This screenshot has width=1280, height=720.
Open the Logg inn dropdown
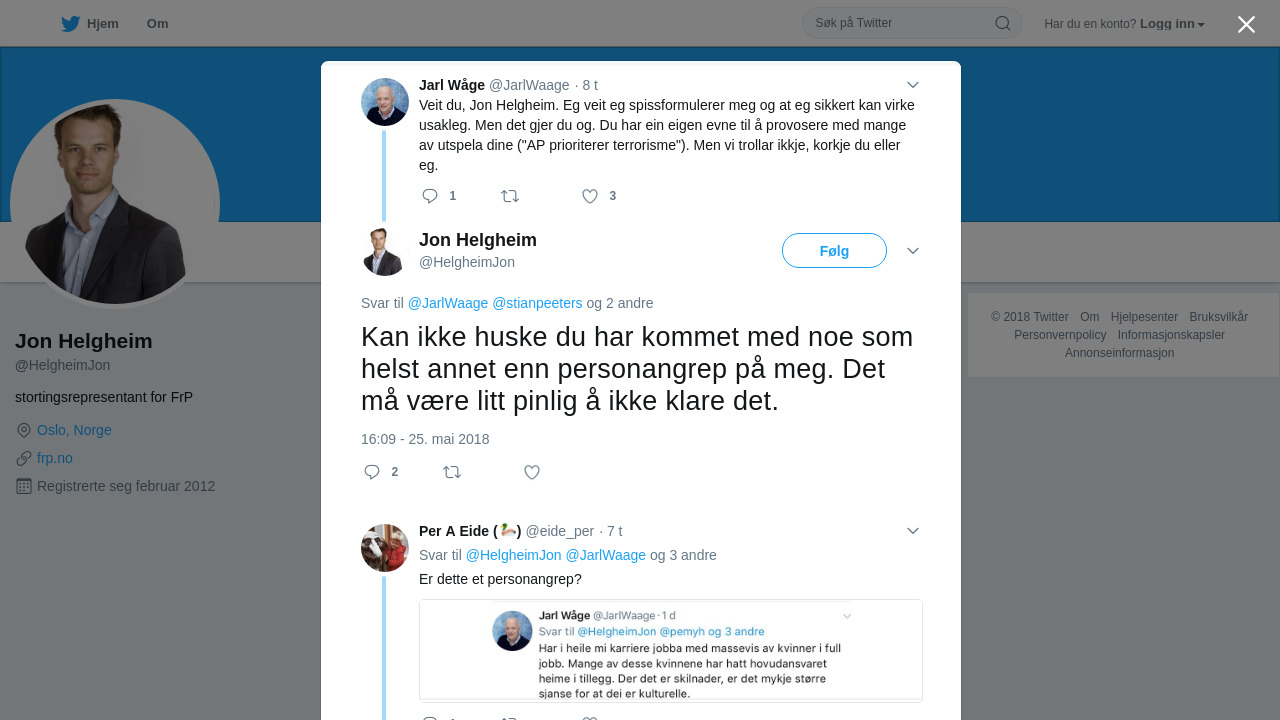click(x=1172, y=24)
